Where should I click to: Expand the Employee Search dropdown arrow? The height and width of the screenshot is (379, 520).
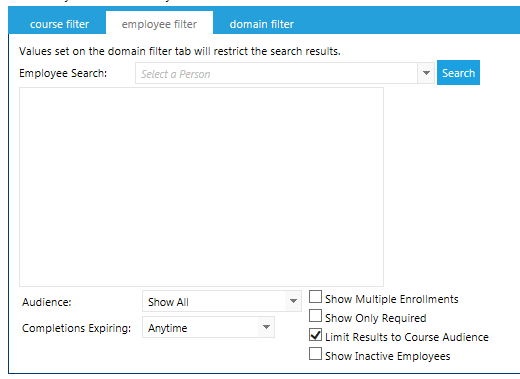pos(426,73)
